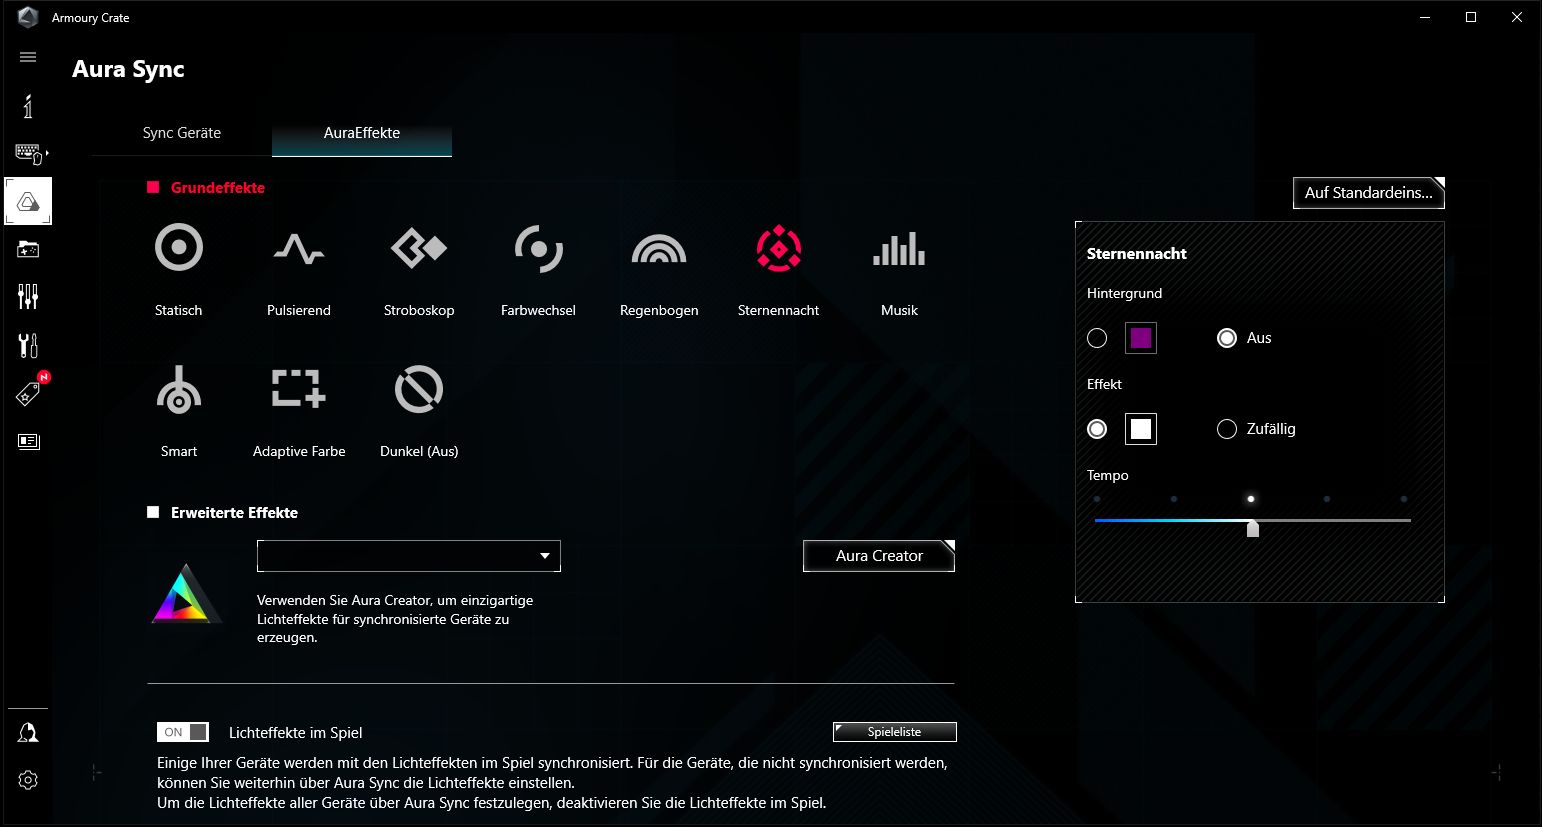Open Aura Sync triangle sidebar icon
This screenshot has width=1542, height=827.
point(28,201)
